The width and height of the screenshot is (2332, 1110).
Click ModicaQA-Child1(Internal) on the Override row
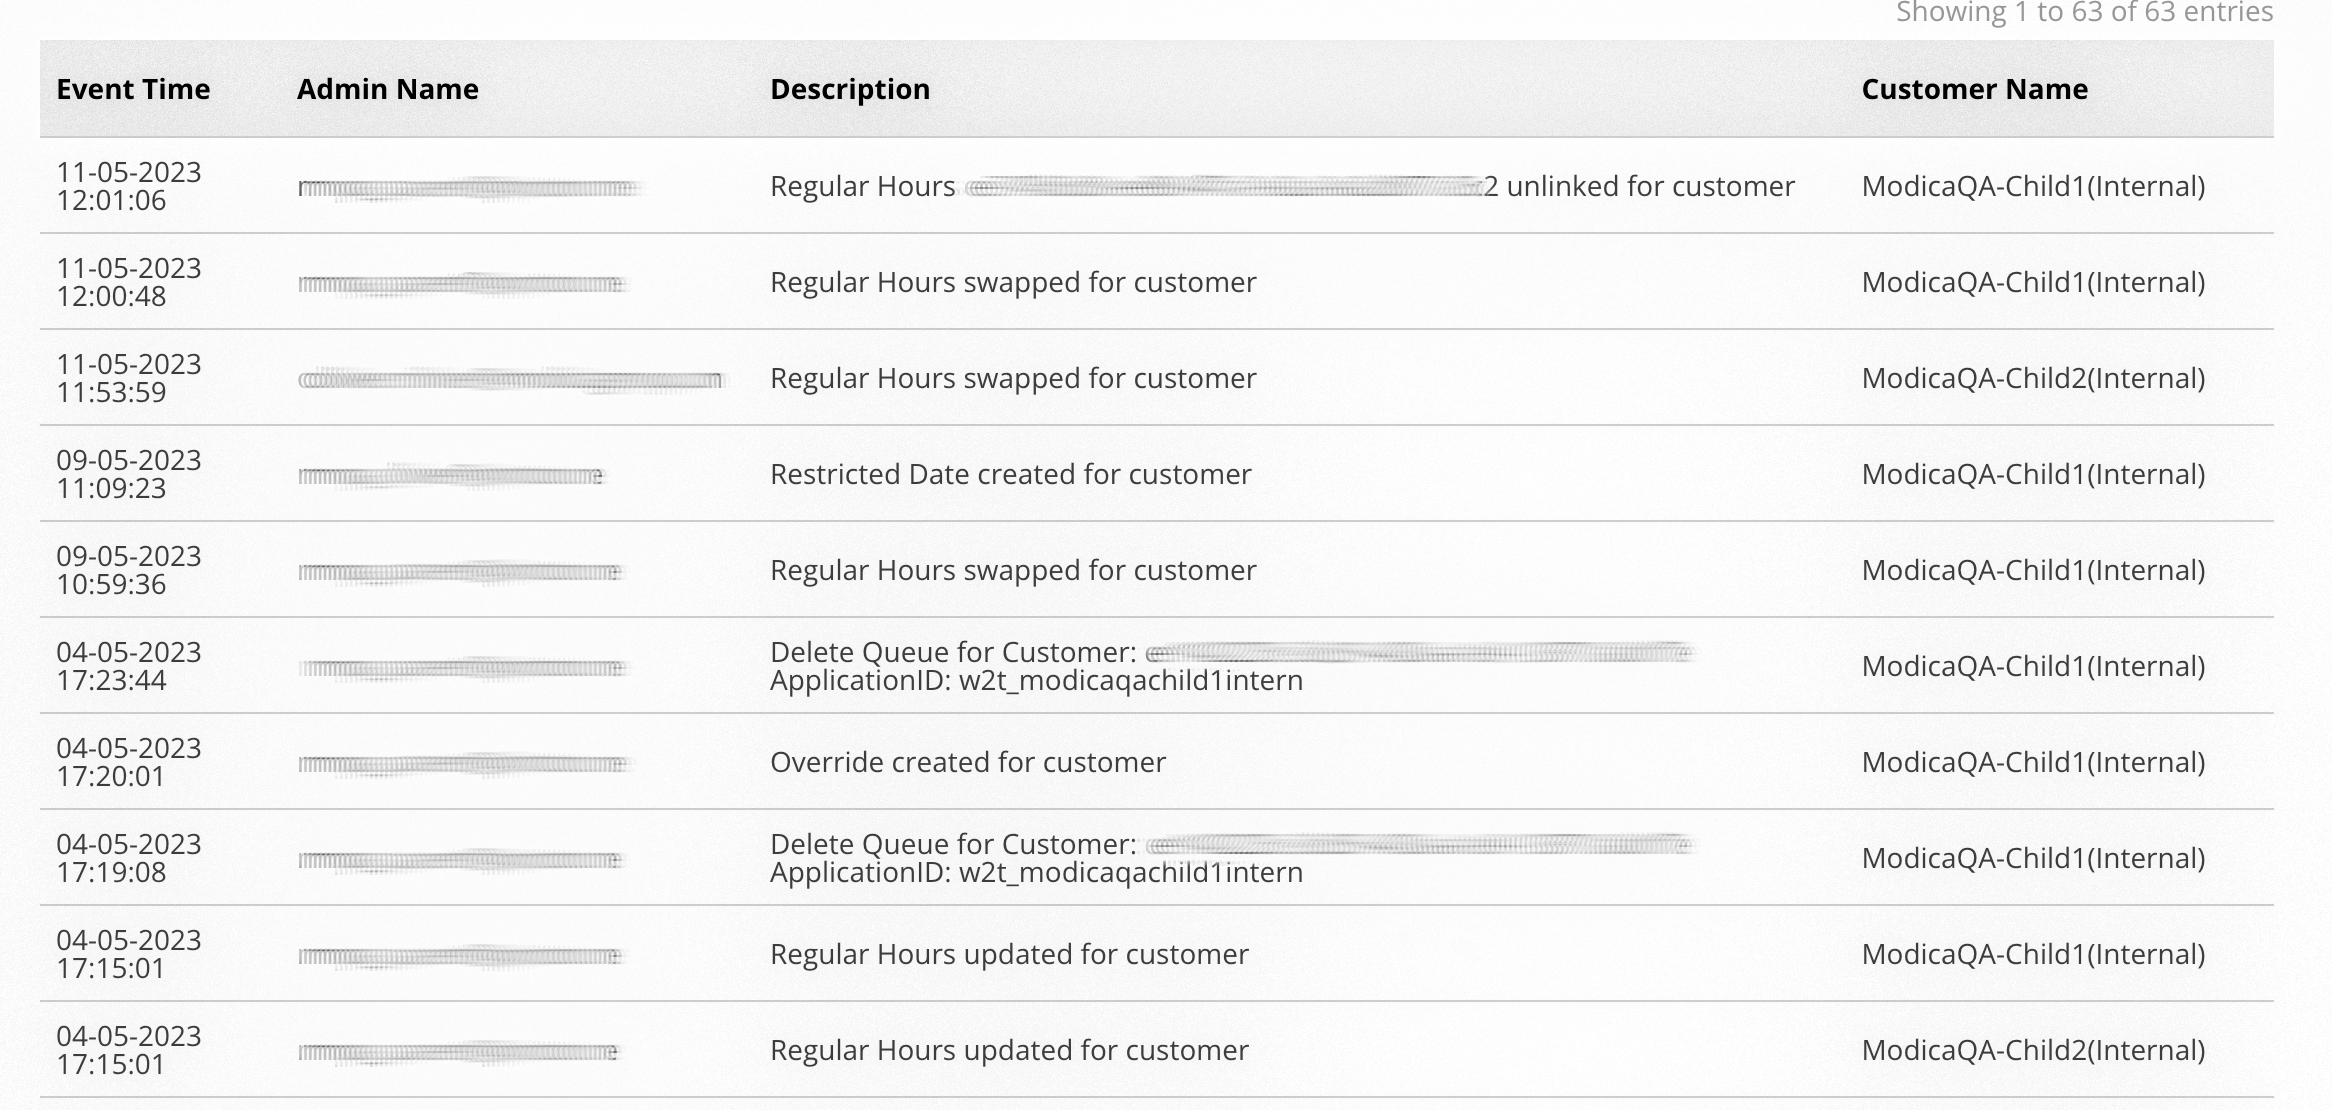[x=2034, y=761]
